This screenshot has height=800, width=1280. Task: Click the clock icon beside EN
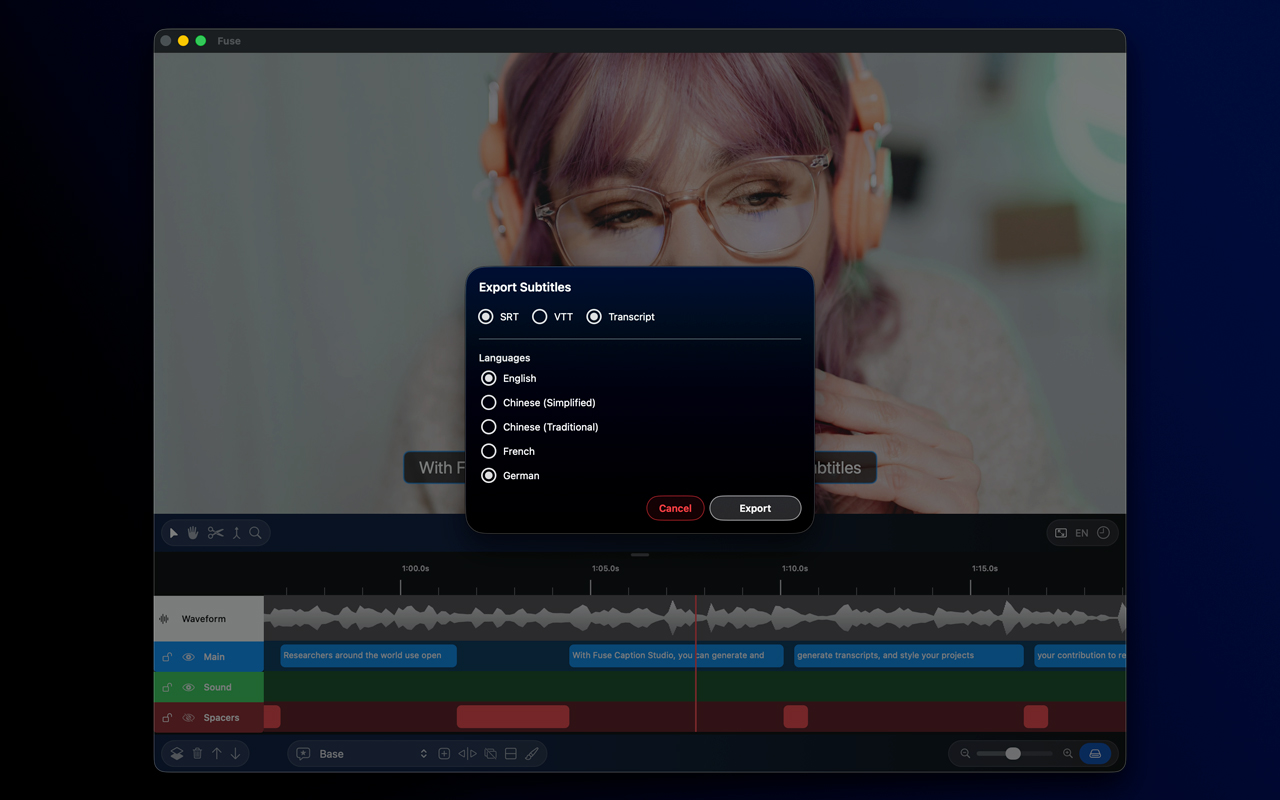click(1103, 533)
